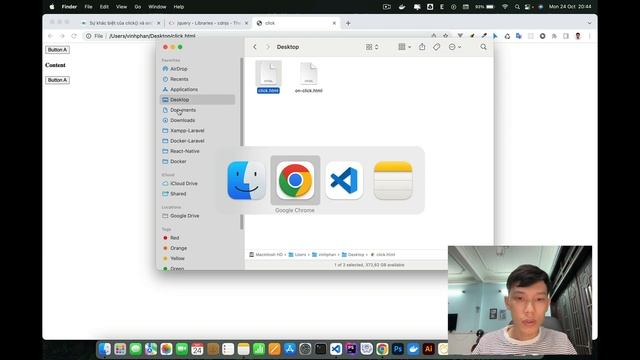Open a new Chrome tab
640x360 pixels.
click(x=348, y=23)
